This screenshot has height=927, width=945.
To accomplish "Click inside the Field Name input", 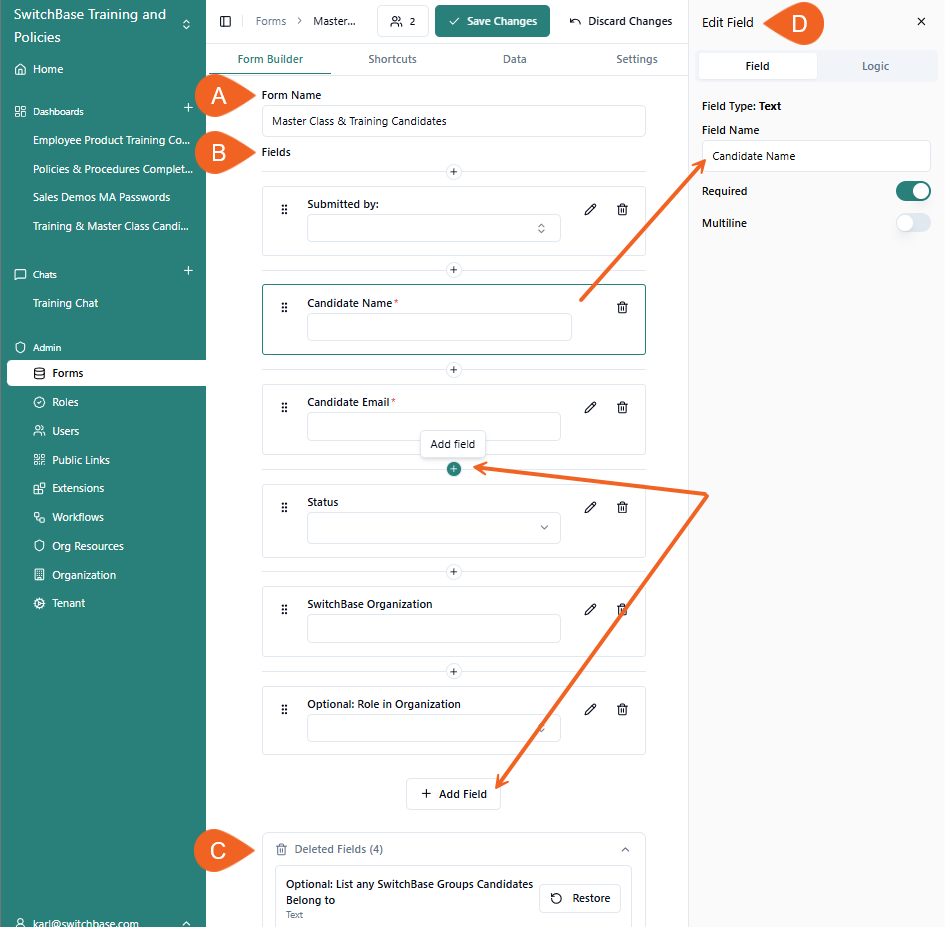I will pos(815,156).
